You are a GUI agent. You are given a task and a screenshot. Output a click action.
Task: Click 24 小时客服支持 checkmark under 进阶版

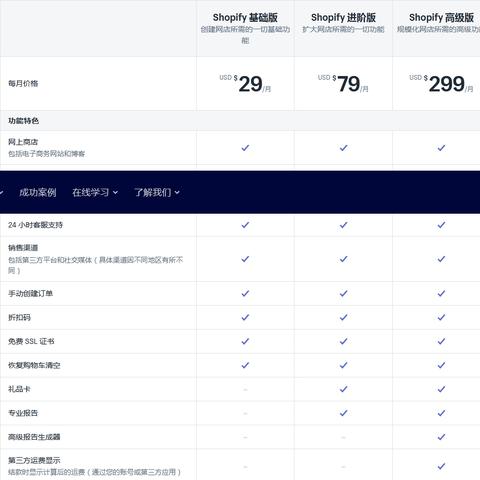(x=343, y=225)
